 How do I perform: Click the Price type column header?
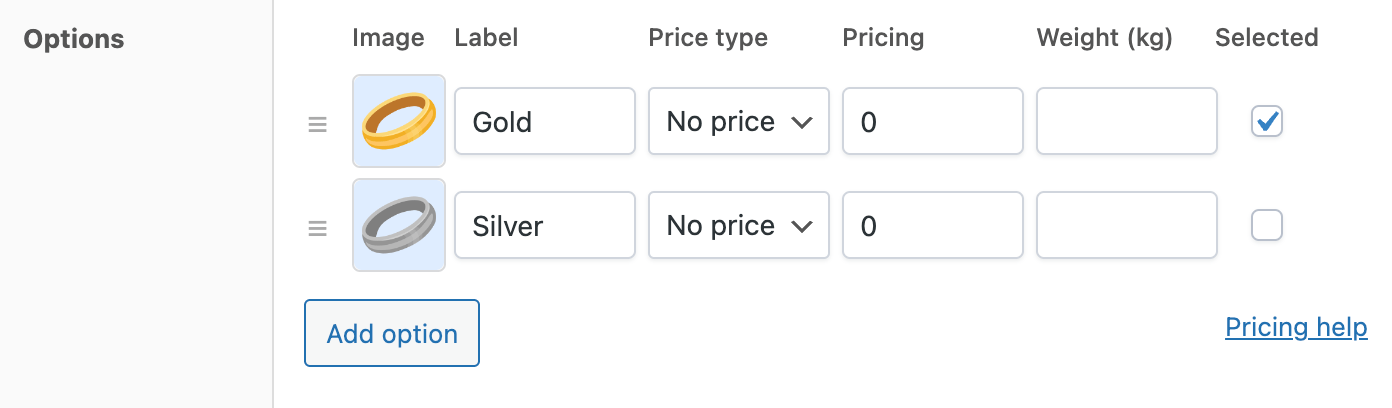pos(708,38)
